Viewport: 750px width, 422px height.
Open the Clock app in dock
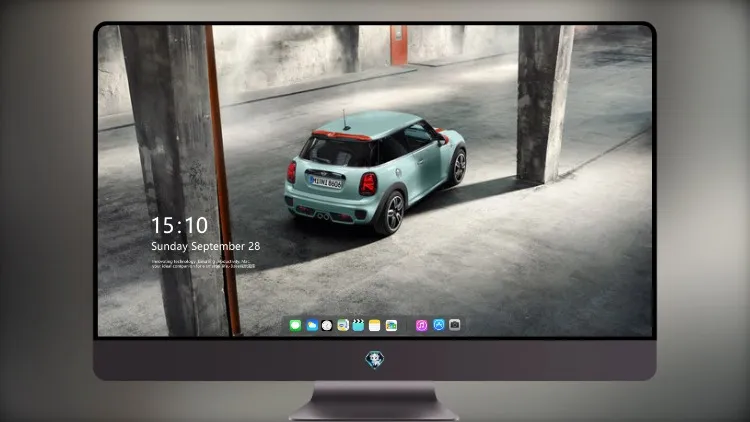click(x=327, y=325)
